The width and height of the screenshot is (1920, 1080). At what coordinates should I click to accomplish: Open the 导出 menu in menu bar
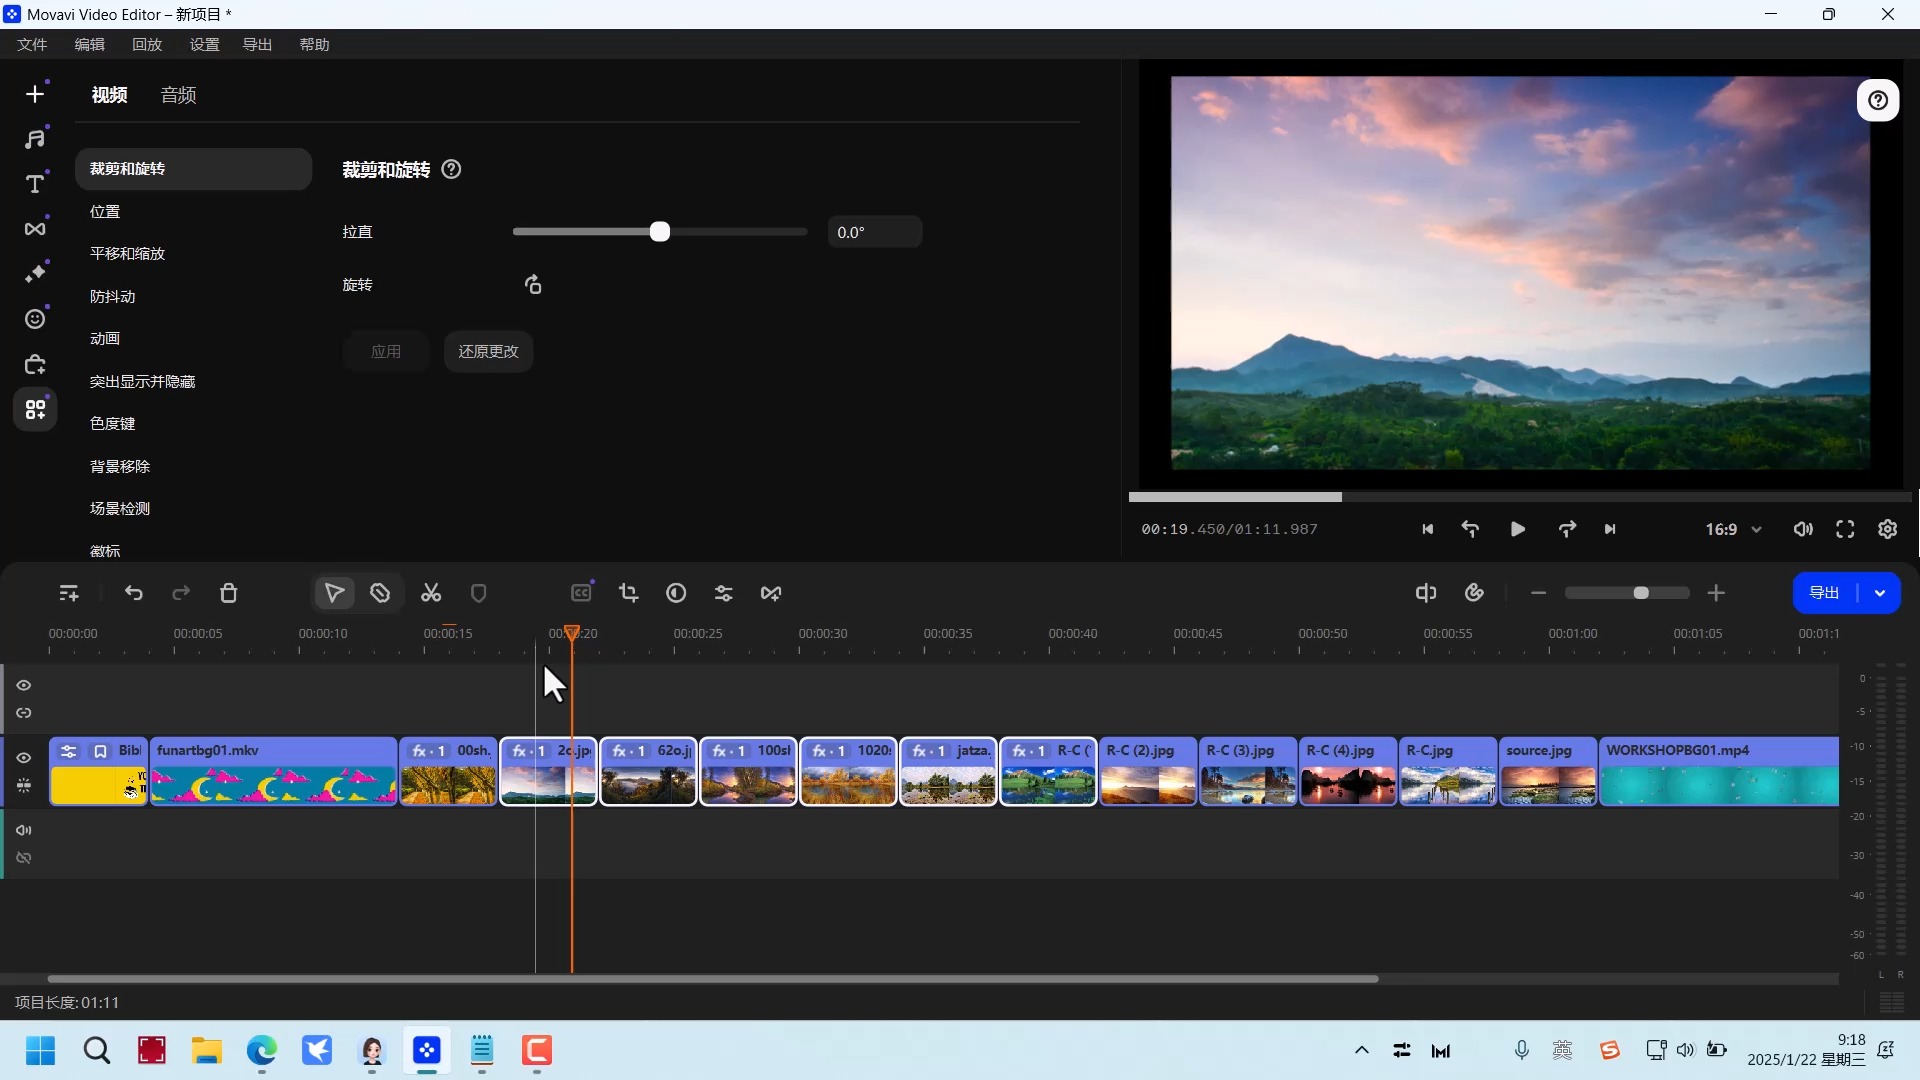(x=257, y=44)
